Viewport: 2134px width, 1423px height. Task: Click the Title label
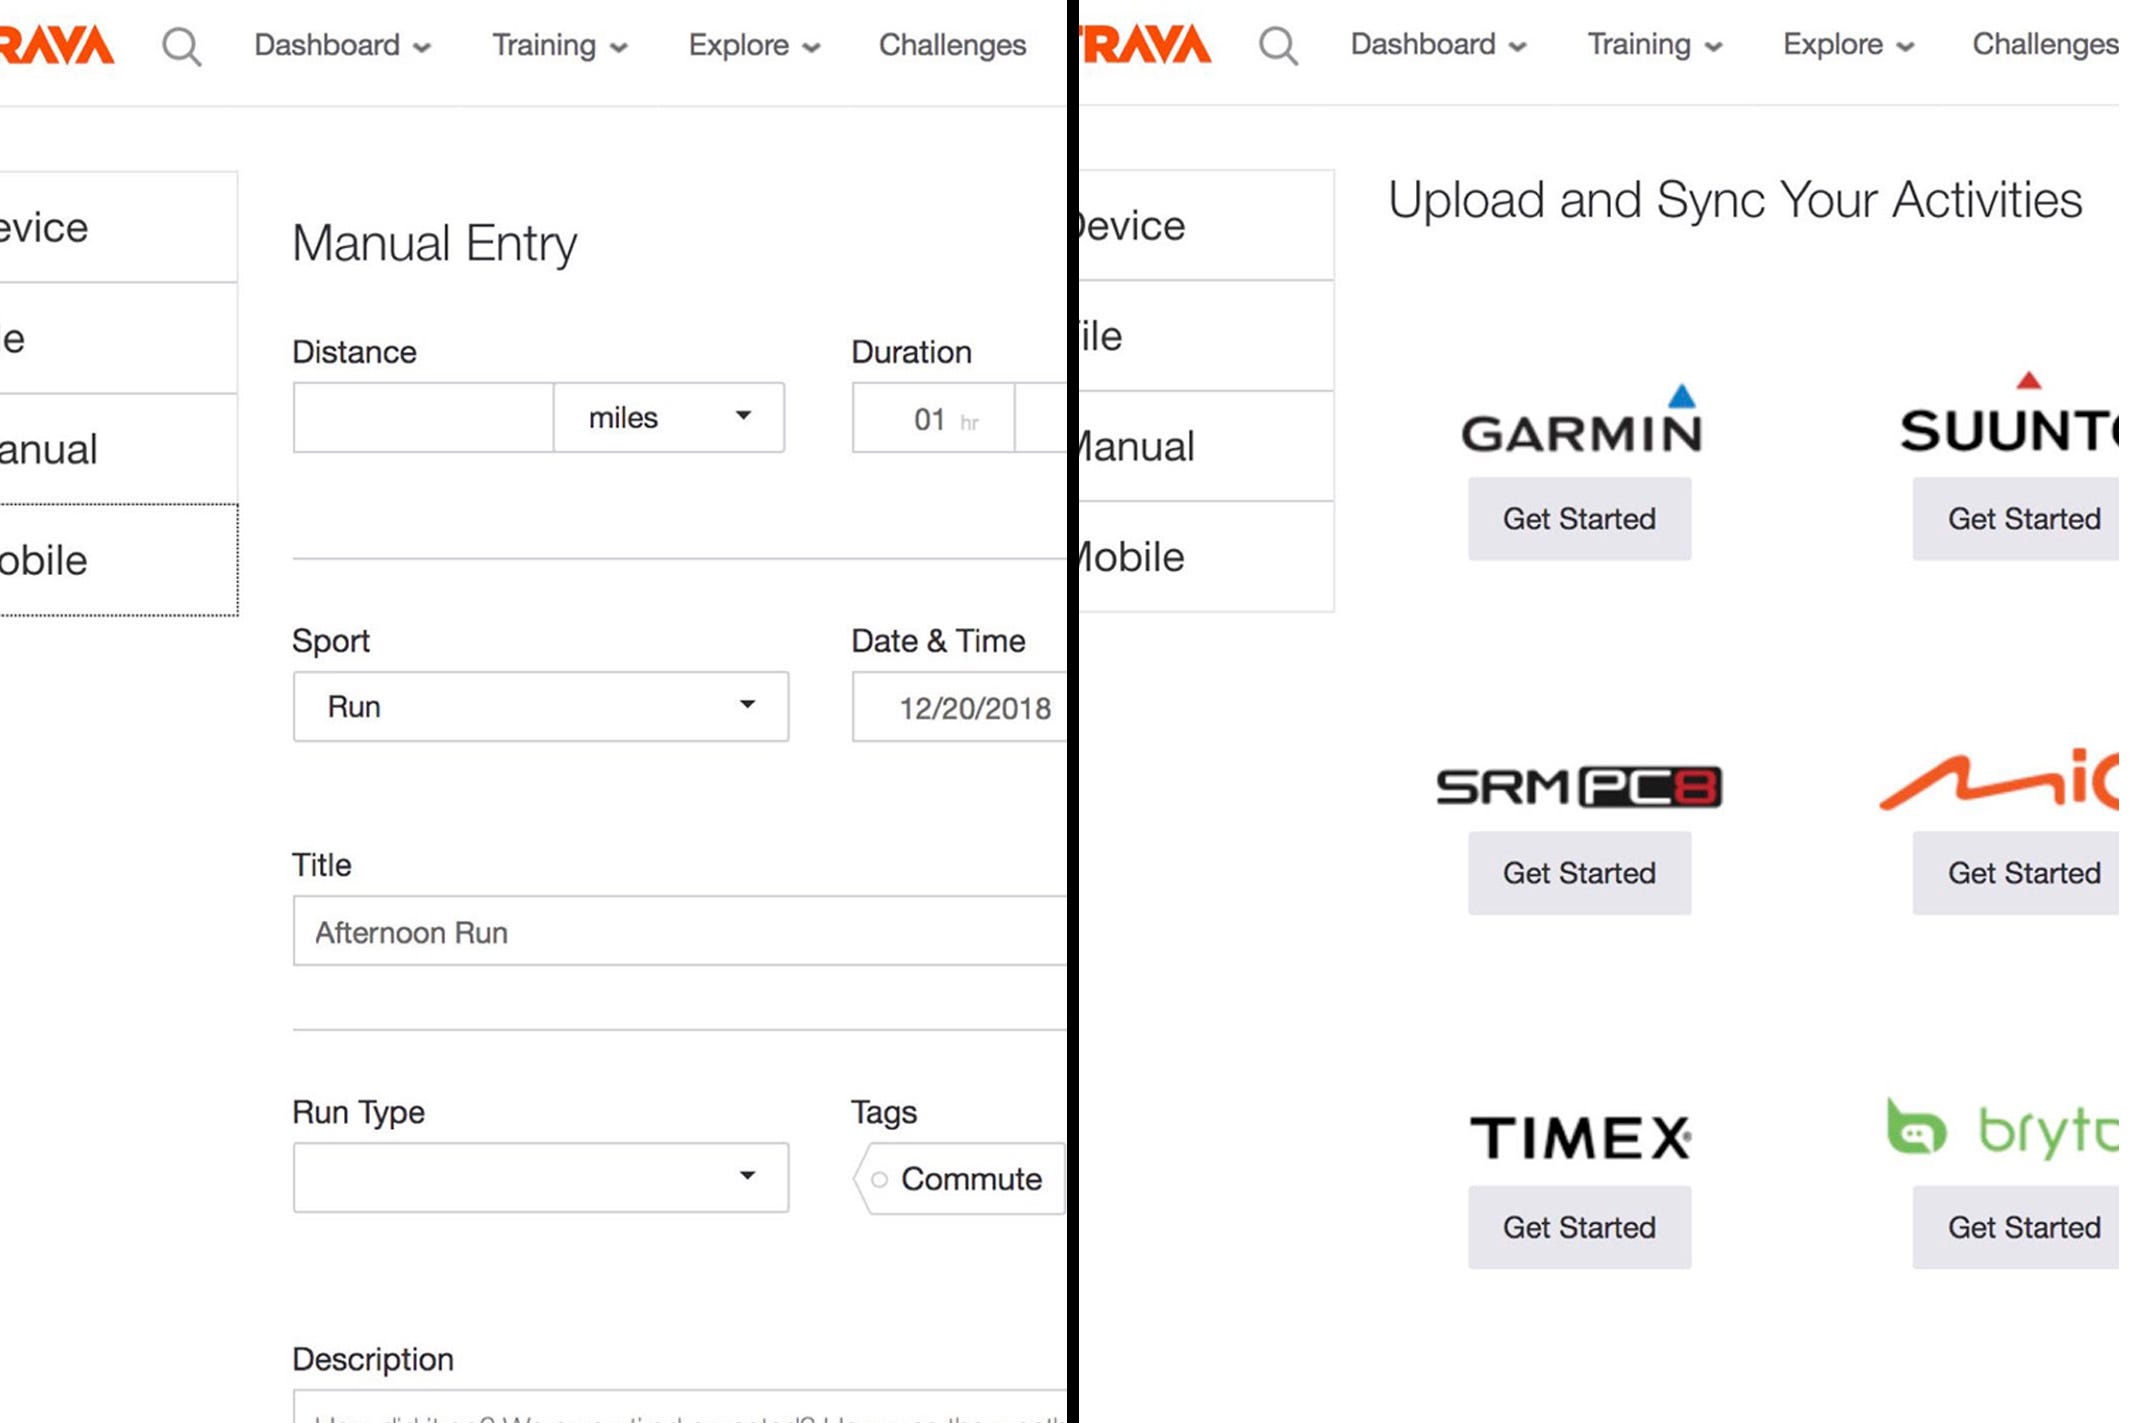[322, 865]
